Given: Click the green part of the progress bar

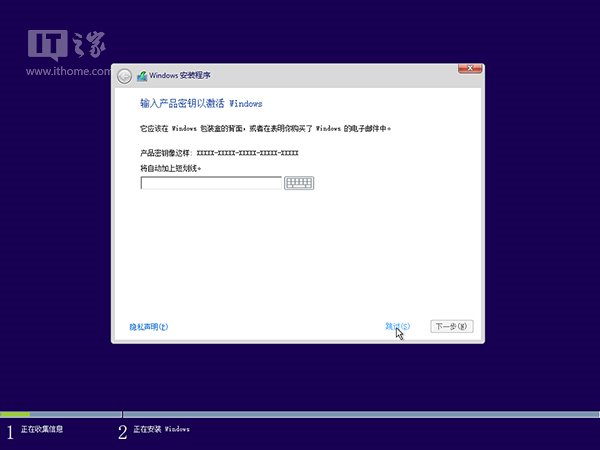Looking at the screenshot, I should pos(15,414).
